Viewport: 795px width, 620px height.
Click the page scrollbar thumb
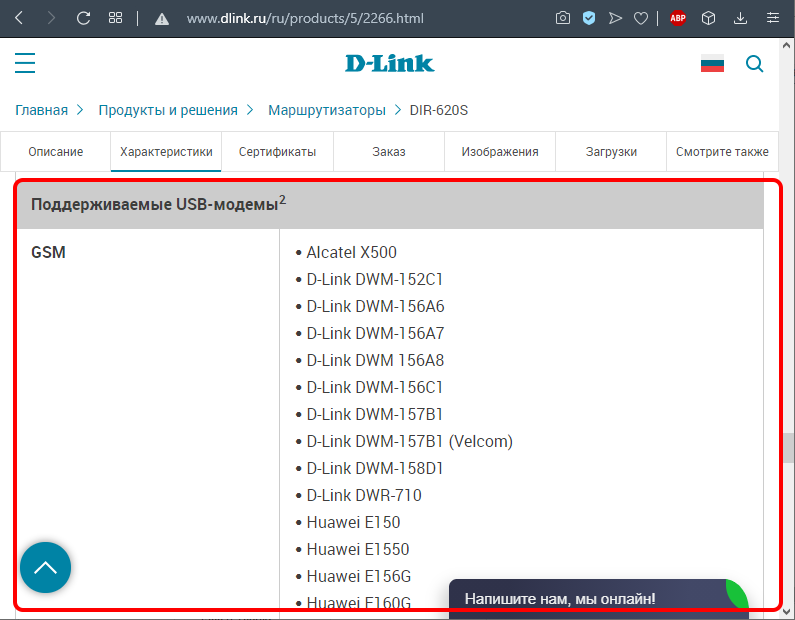click(x=788, y=448)
